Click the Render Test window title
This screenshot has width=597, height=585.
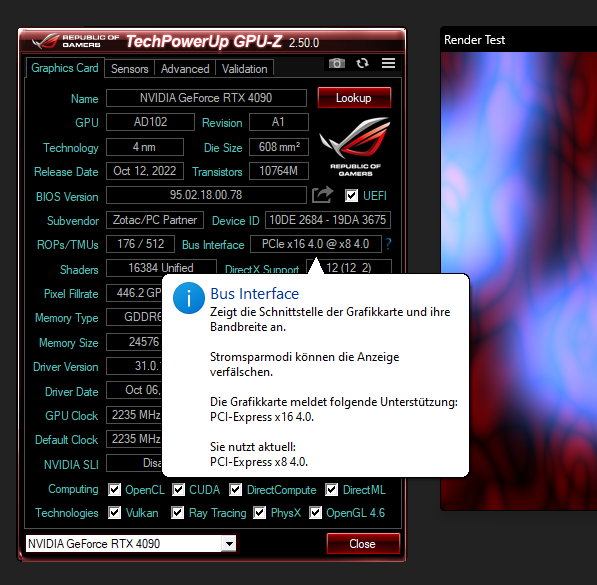click(474, 40)
